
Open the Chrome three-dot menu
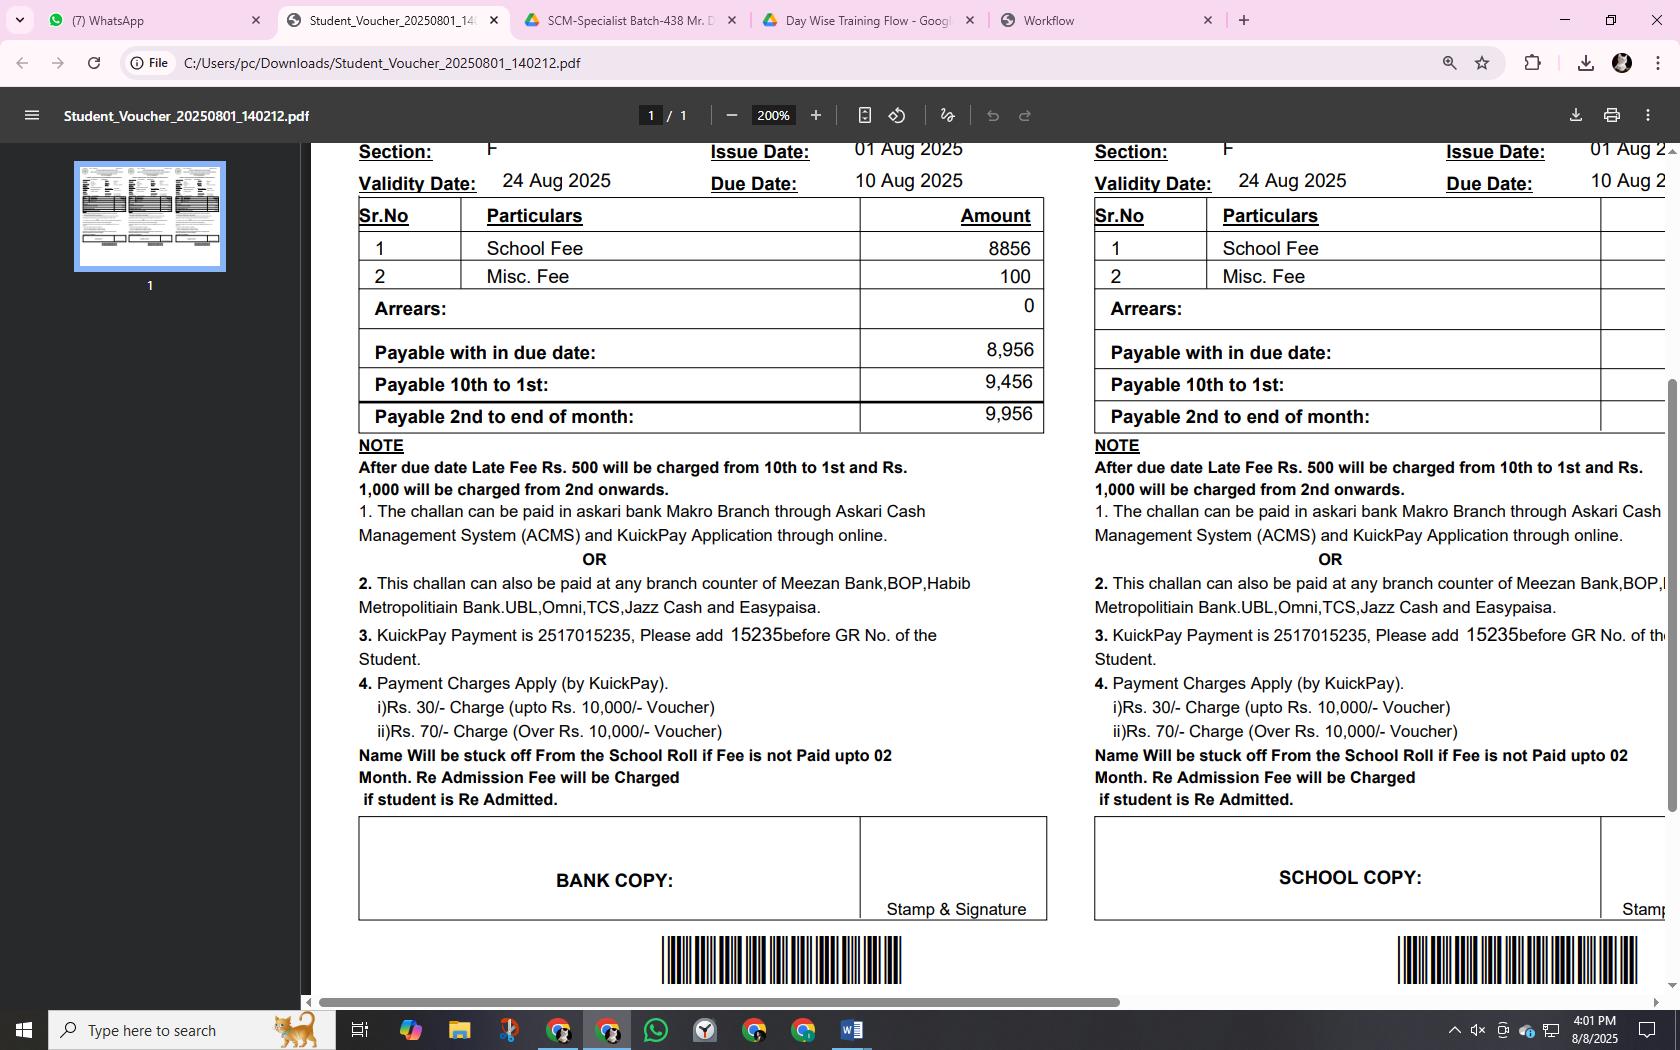tap(1658, 63)
